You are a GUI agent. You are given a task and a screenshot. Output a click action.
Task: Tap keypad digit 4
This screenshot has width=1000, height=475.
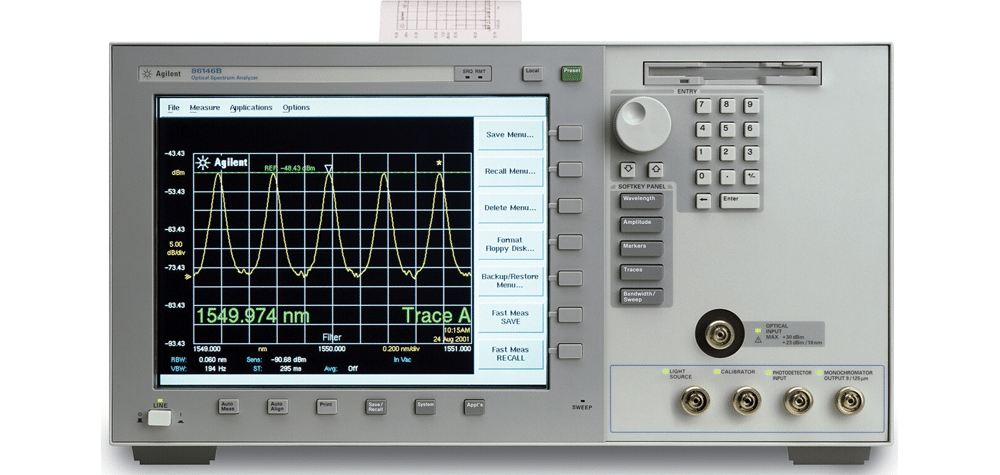(703, 129)
